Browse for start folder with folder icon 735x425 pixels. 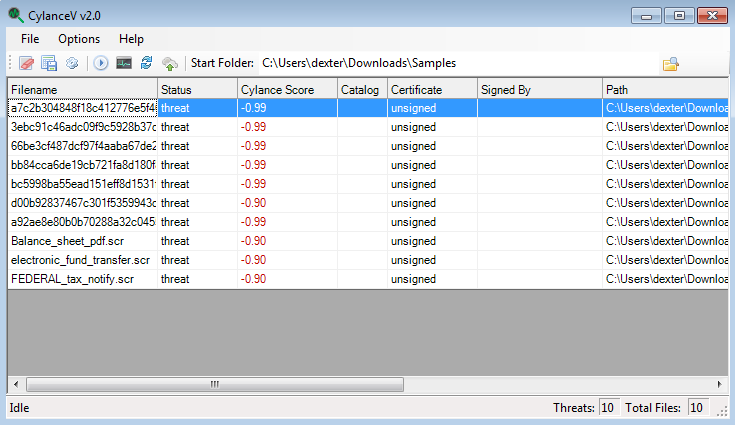(670, 64)
